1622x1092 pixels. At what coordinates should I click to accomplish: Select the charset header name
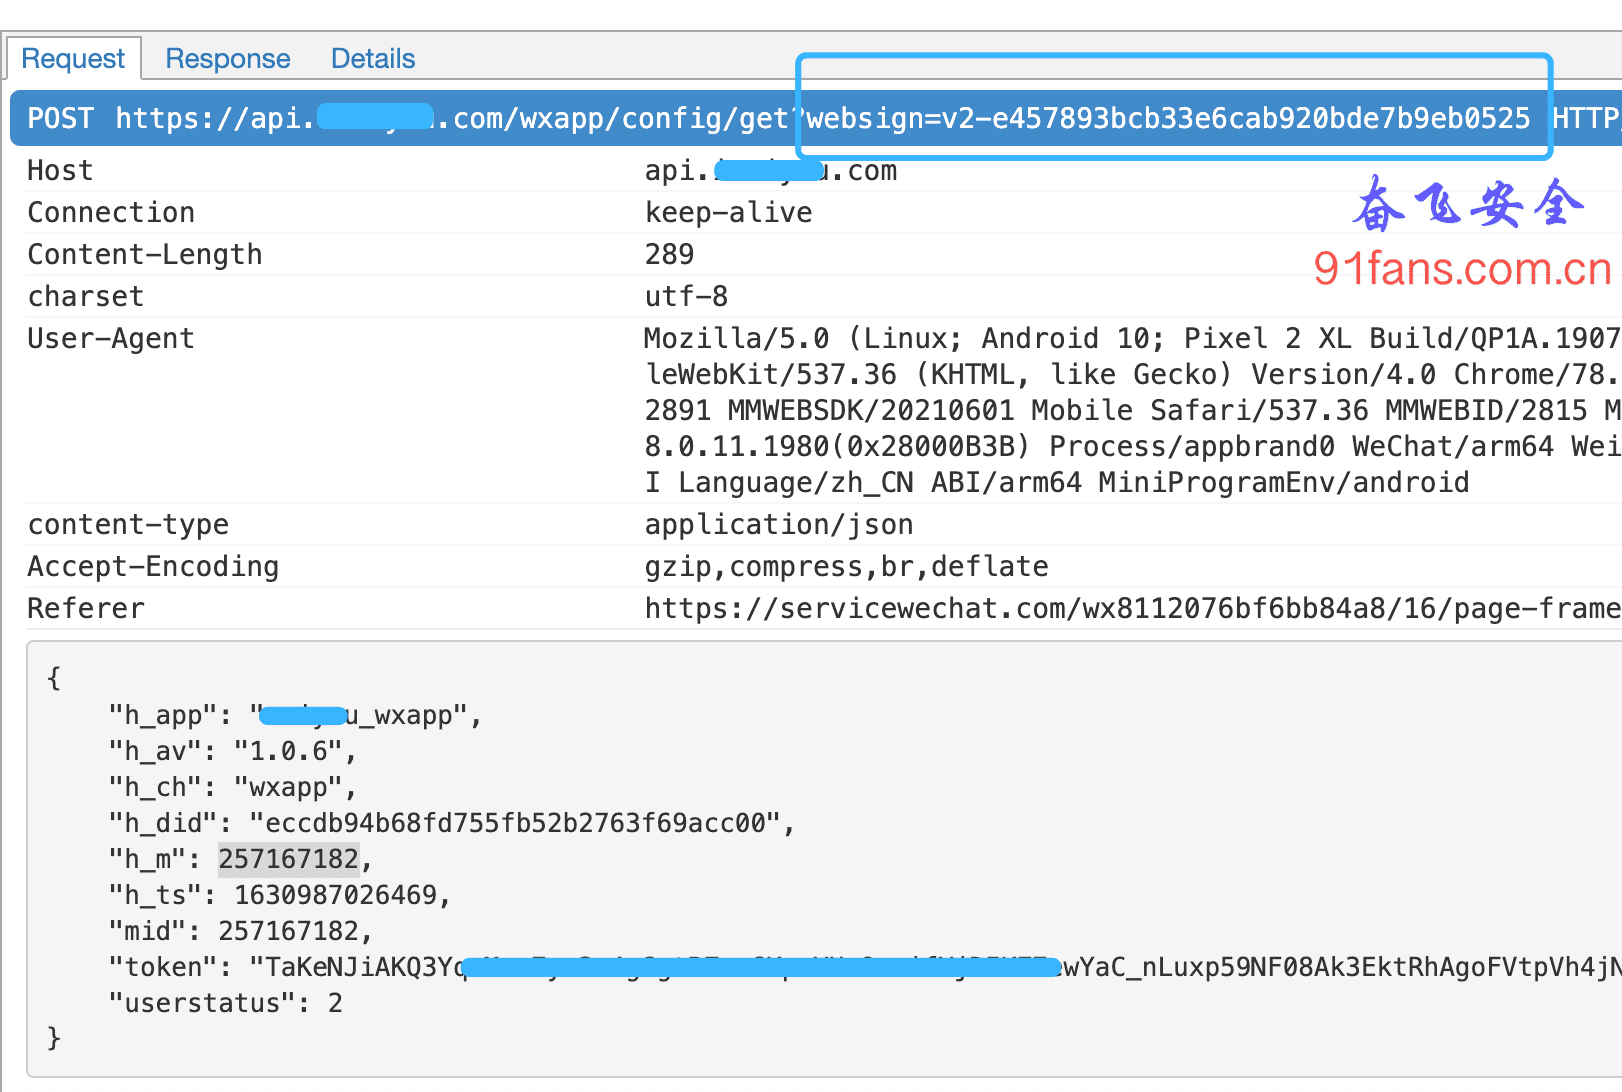(x=86, y=297)
